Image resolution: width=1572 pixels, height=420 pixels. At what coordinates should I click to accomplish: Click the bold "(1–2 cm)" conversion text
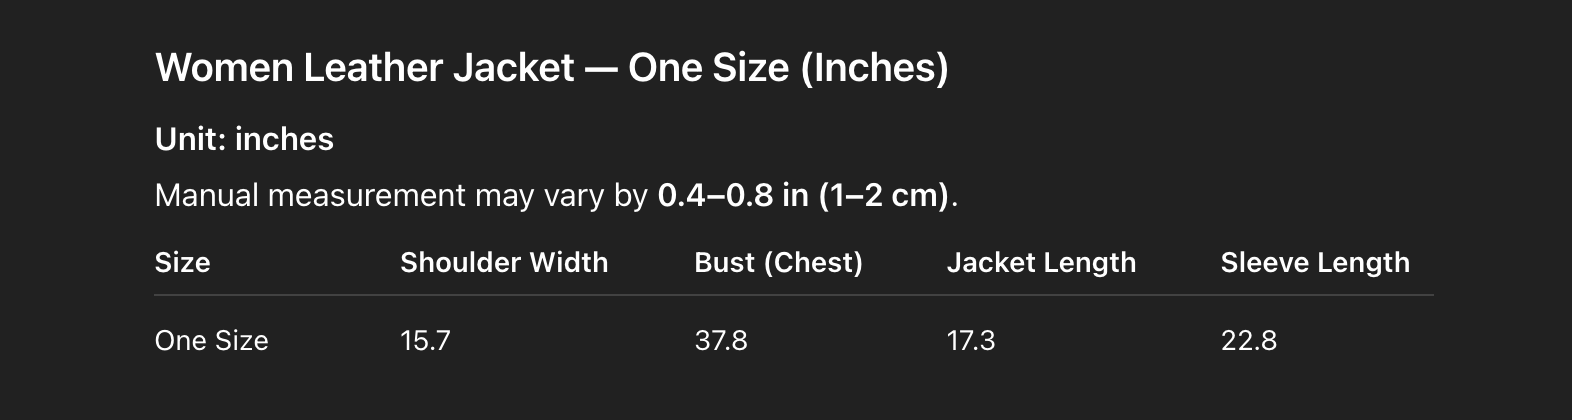884,195
